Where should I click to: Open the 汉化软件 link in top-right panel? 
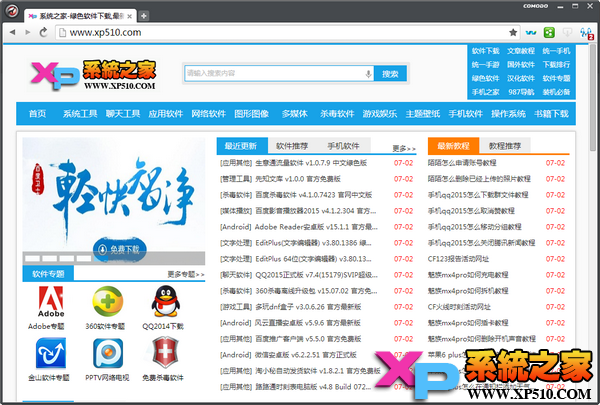521,78
